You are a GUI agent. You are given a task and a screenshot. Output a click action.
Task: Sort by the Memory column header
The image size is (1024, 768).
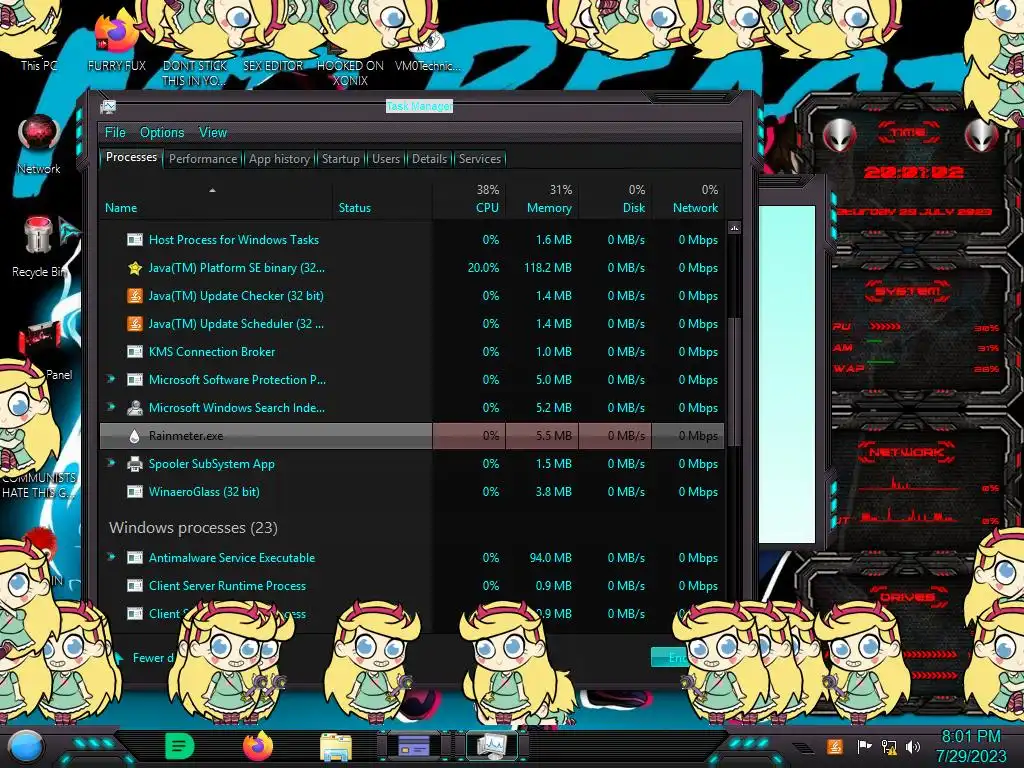[x=549, y=208]
